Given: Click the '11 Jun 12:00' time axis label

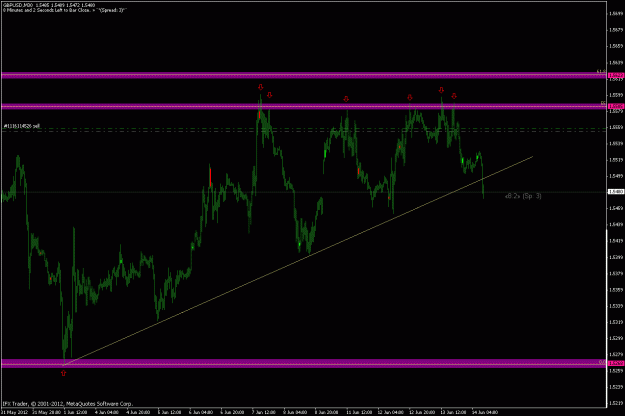Looking at the screenshot, I should pos(359,412).
